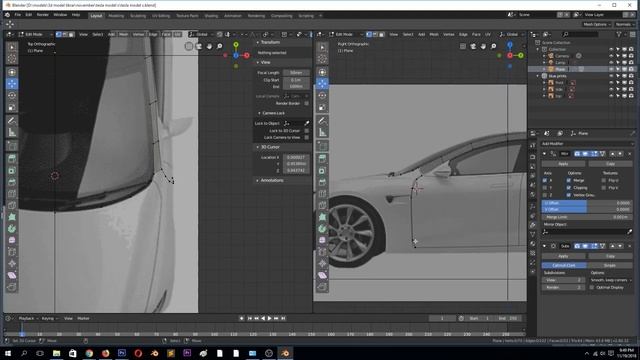Screen dimensions: 640x360
Task: Collapse the blue prints collection in outliner
Action: click(538, 76)
